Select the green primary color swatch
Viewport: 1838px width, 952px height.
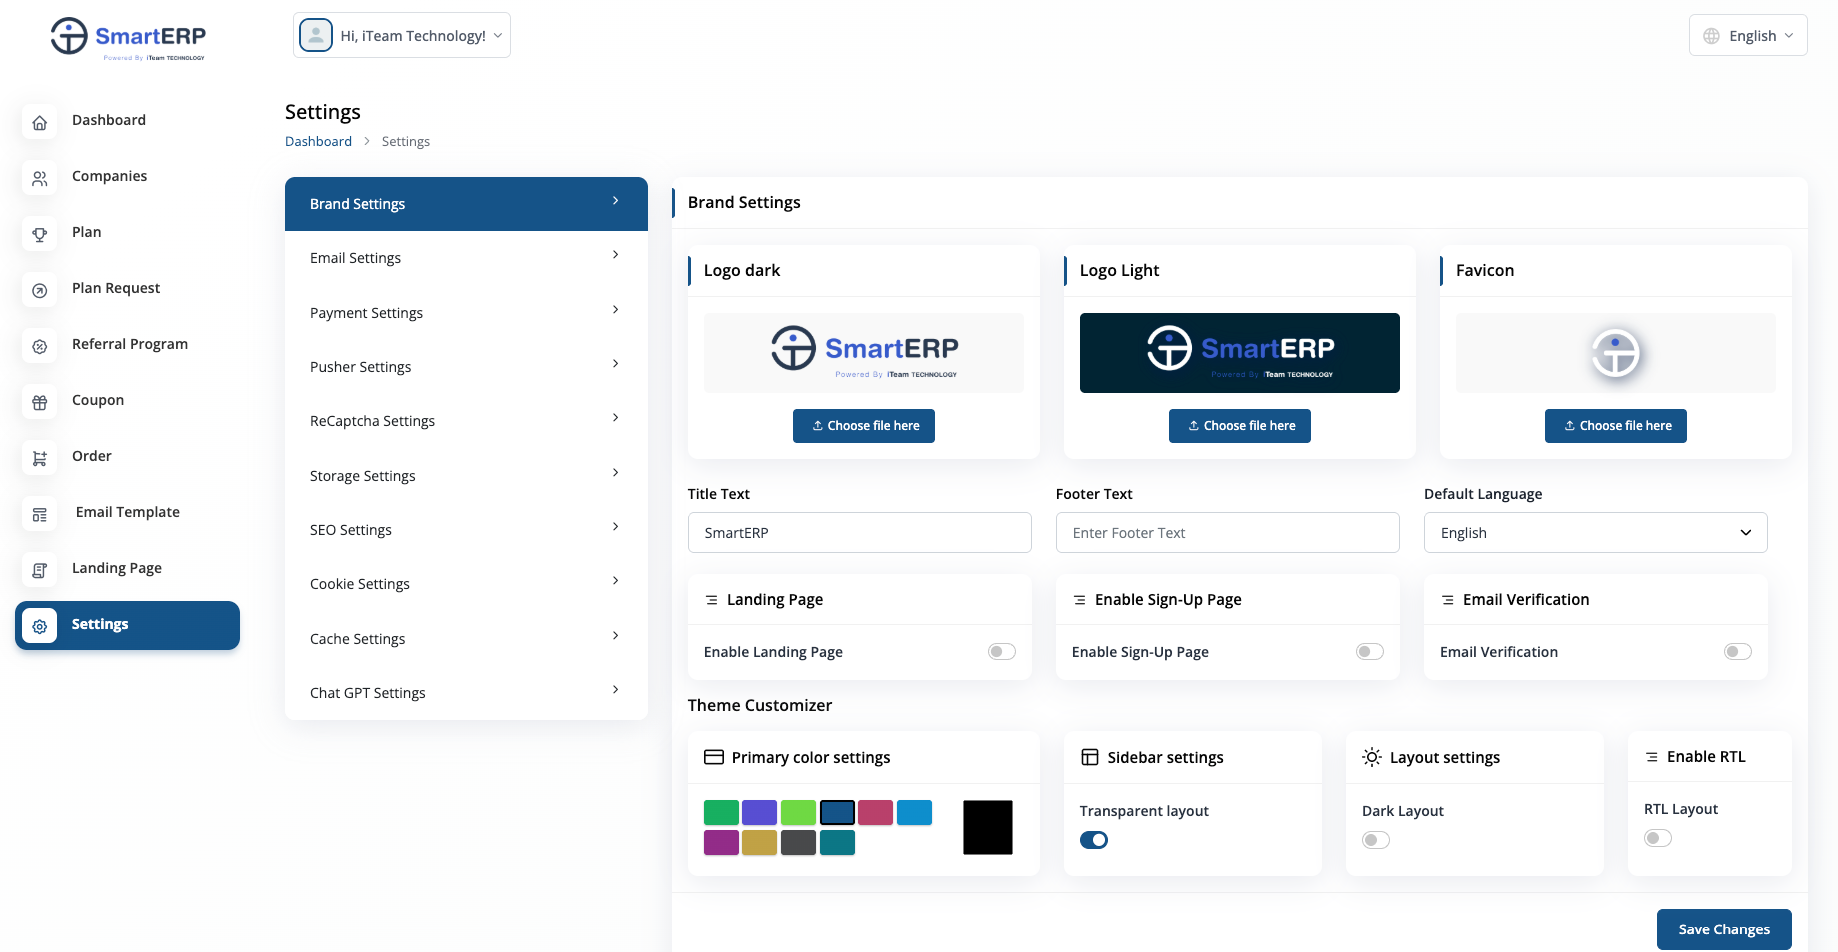tap(721, 813)
